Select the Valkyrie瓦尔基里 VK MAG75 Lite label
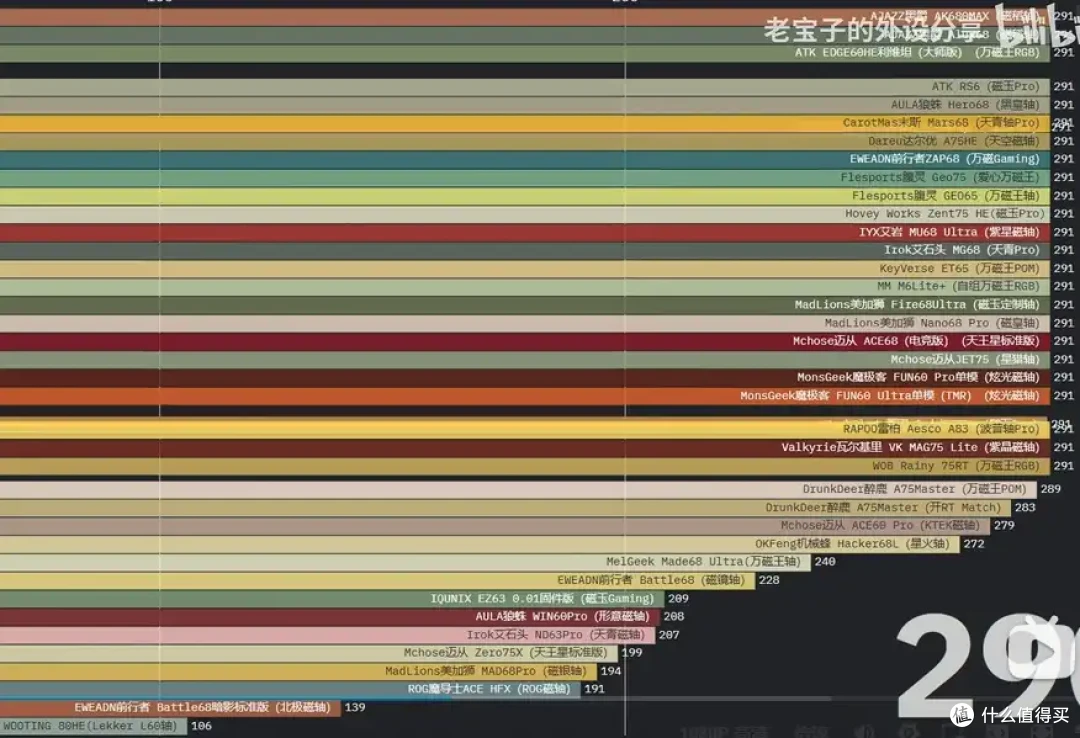 click(x=911, y=447)
